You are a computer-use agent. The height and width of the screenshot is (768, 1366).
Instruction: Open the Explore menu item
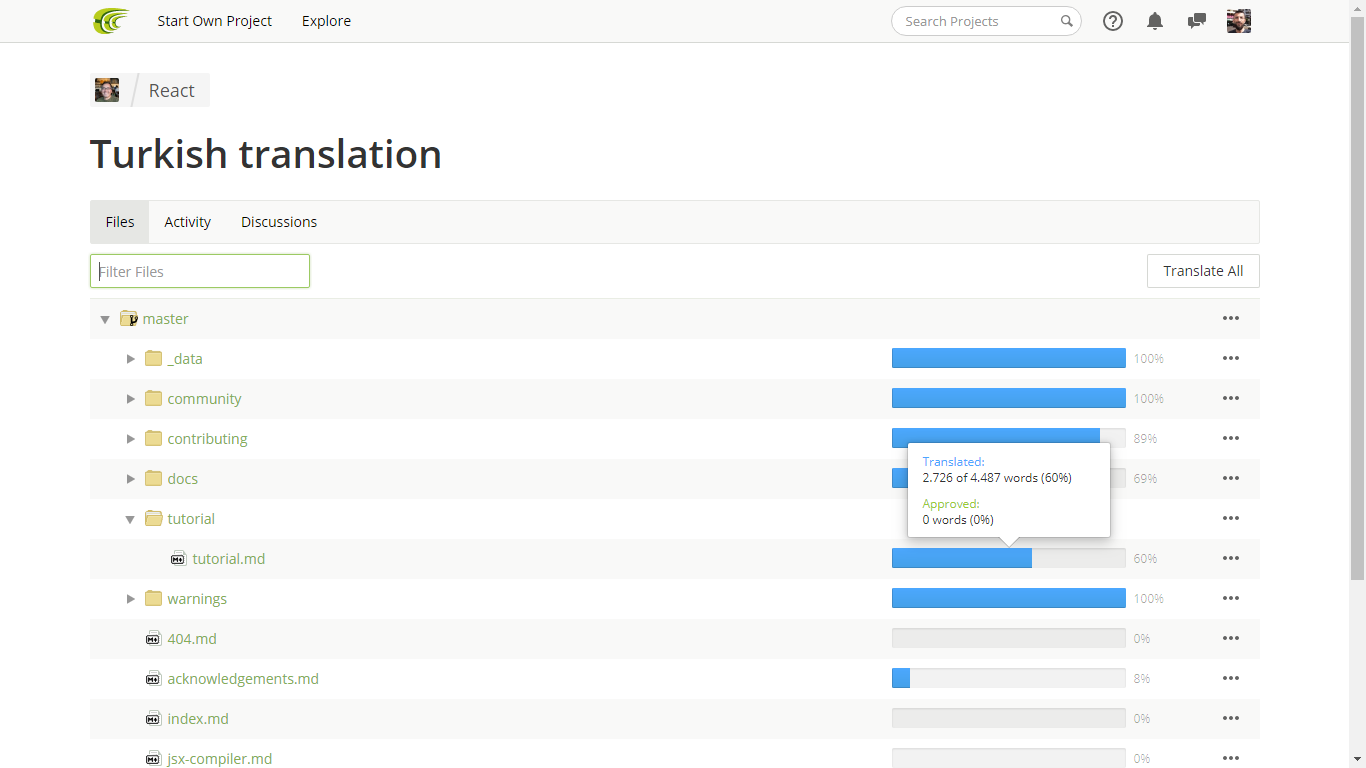326,21
